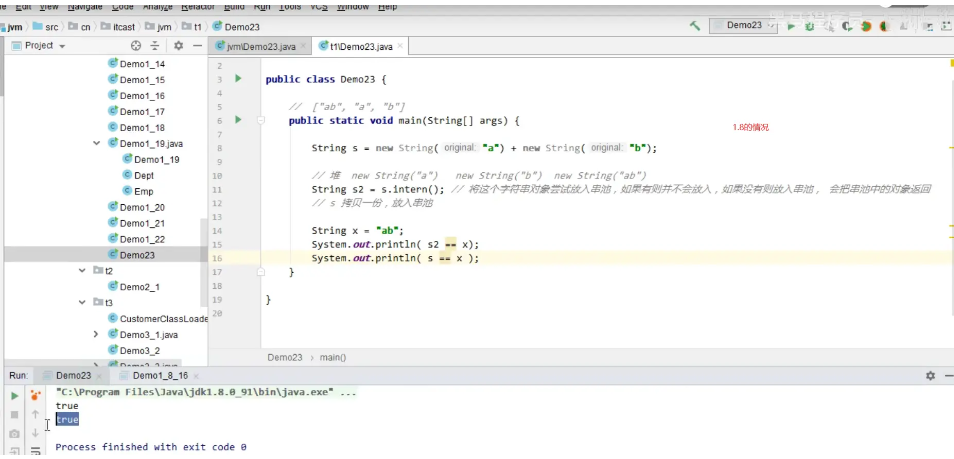
Task: Locate current file with crosshair icon
Action: 136,46
